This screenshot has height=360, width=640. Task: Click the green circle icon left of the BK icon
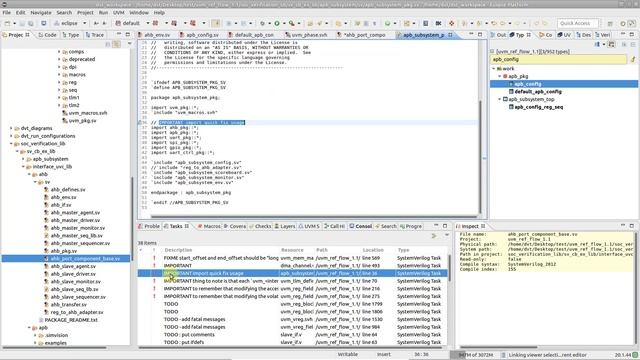(x=387, y=23)
